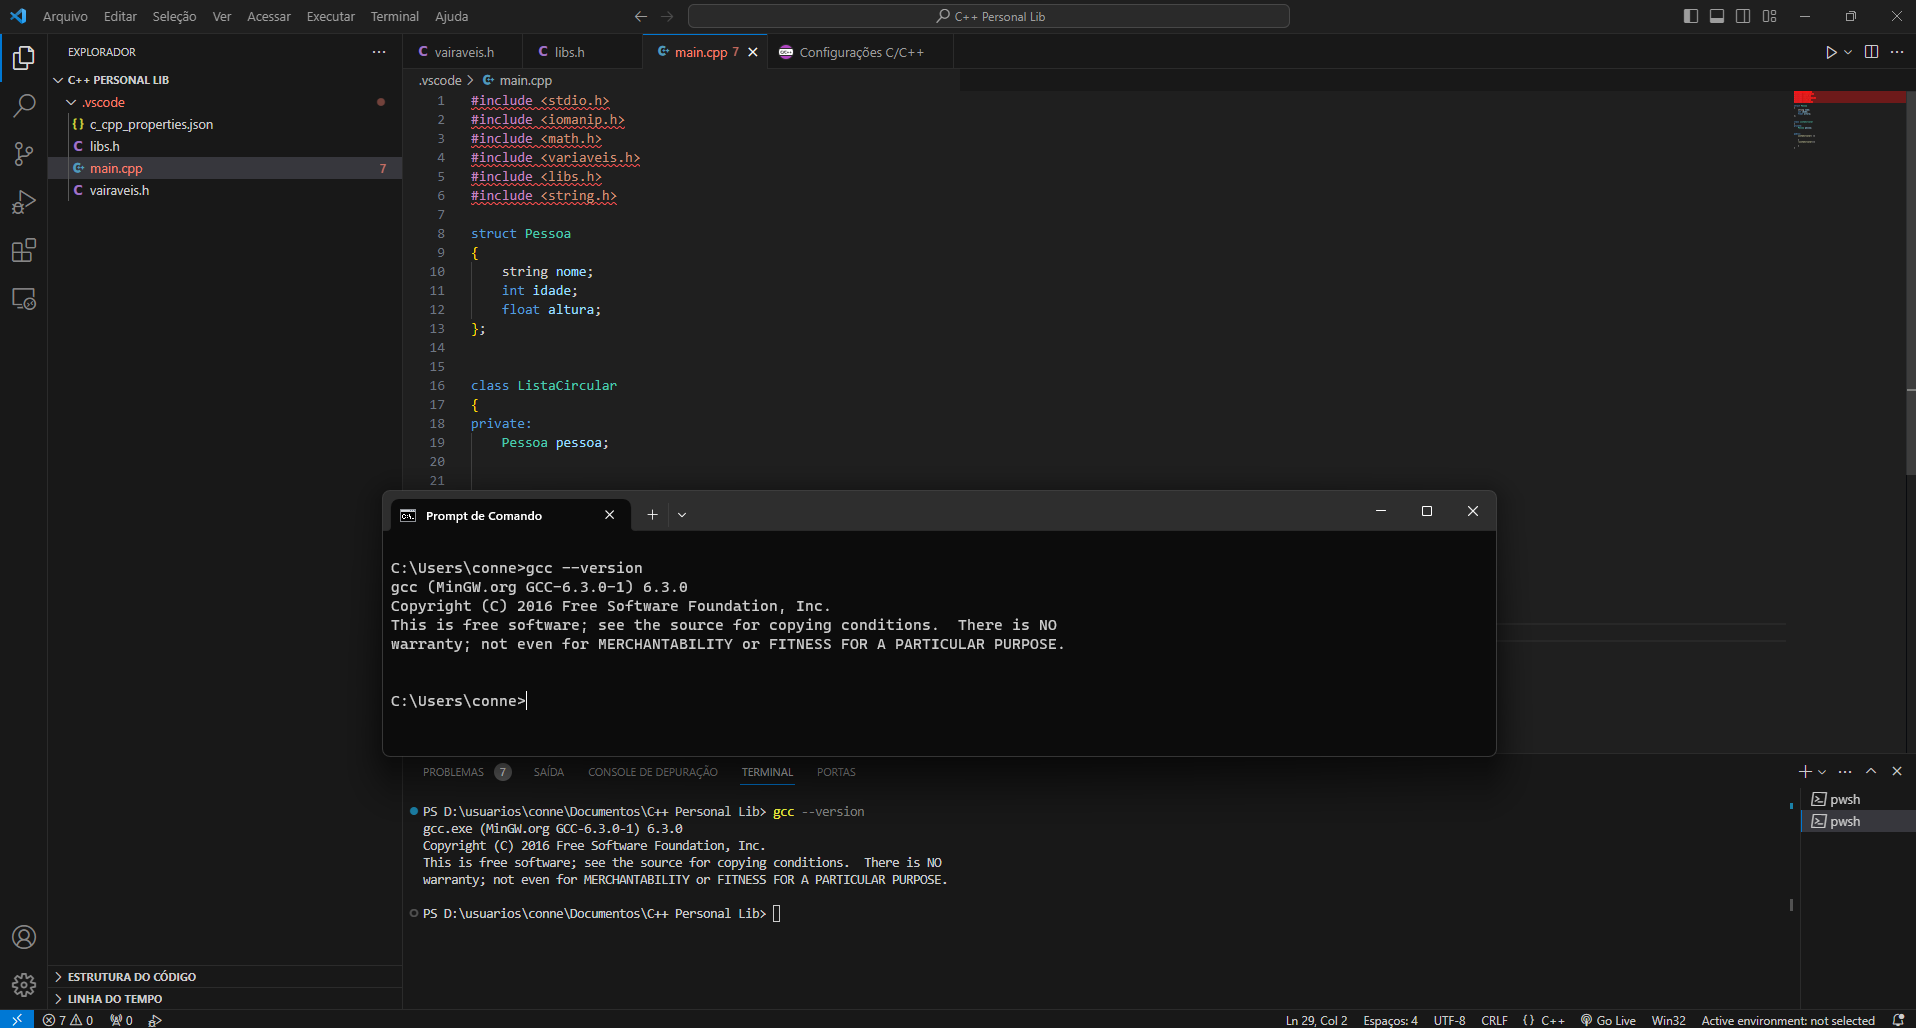Toggle Primary Side Bar visibility
Screen dimensions: 1916x1028
point(1691,16)
